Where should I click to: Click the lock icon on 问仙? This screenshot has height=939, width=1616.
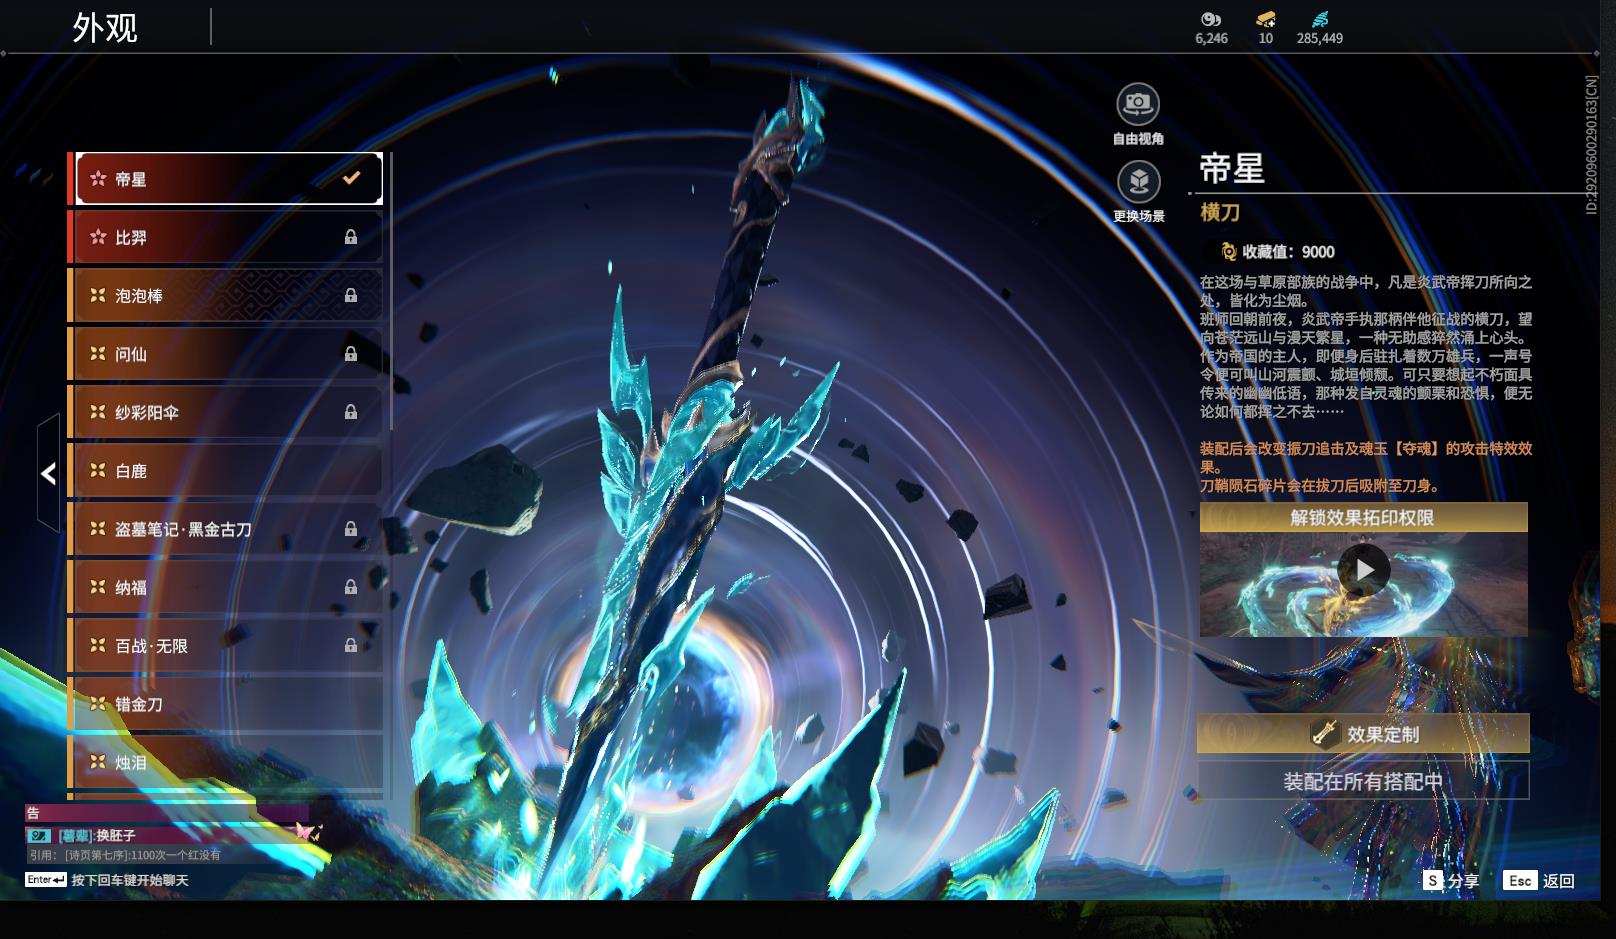351,353
